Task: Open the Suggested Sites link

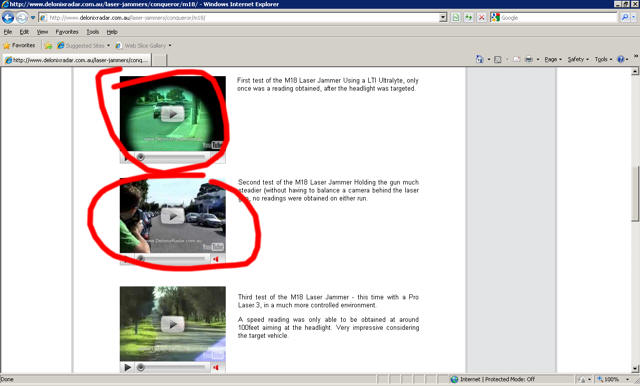Action: [x=84, y=46]
